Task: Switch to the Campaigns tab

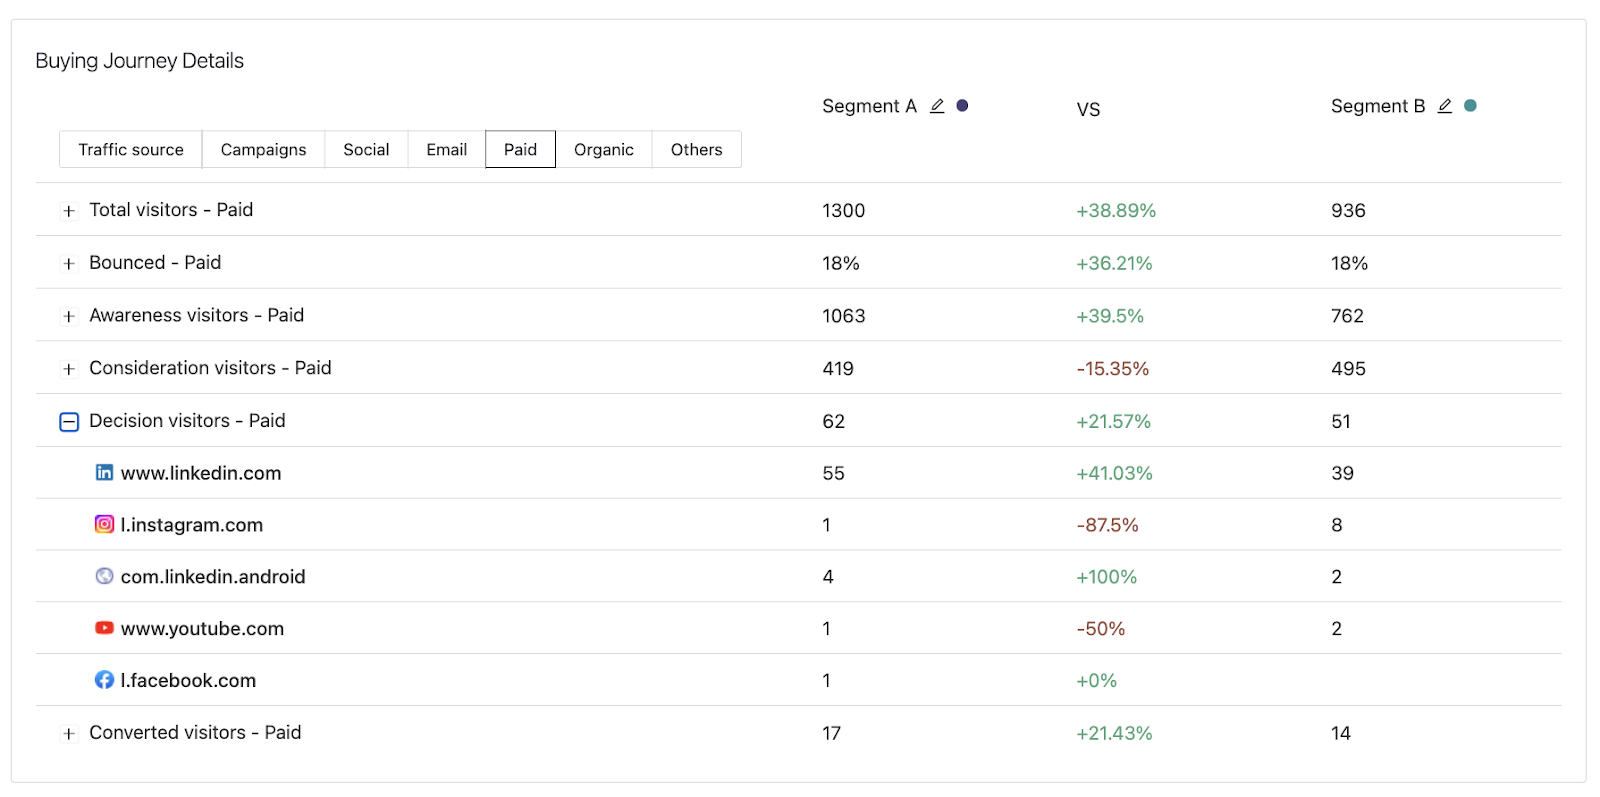Action: click(x=263, y=149)
